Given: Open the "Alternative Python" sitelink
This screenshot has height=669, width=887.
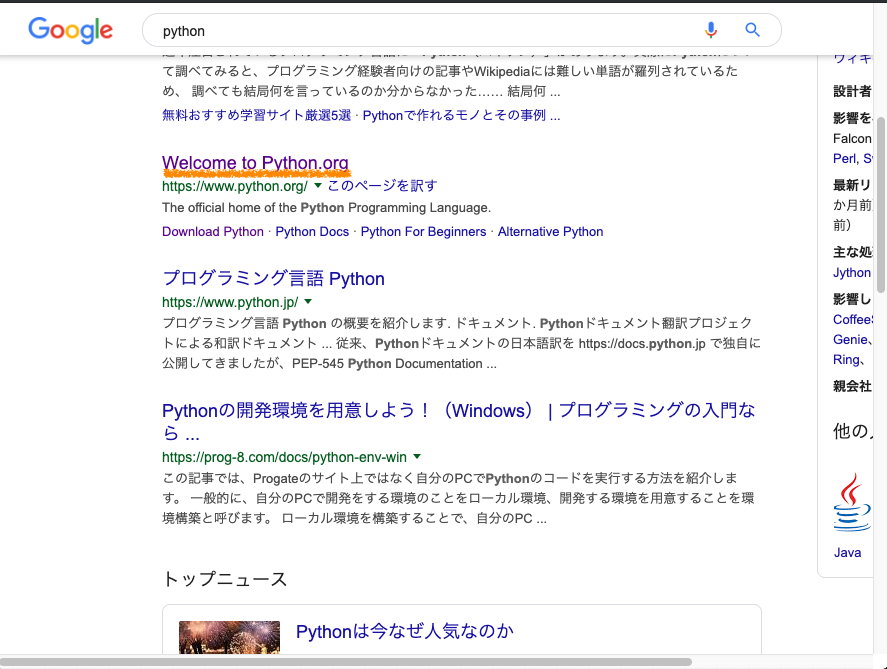Looking at the screenshot, I should pyautogui.click(x=550, y=231).
